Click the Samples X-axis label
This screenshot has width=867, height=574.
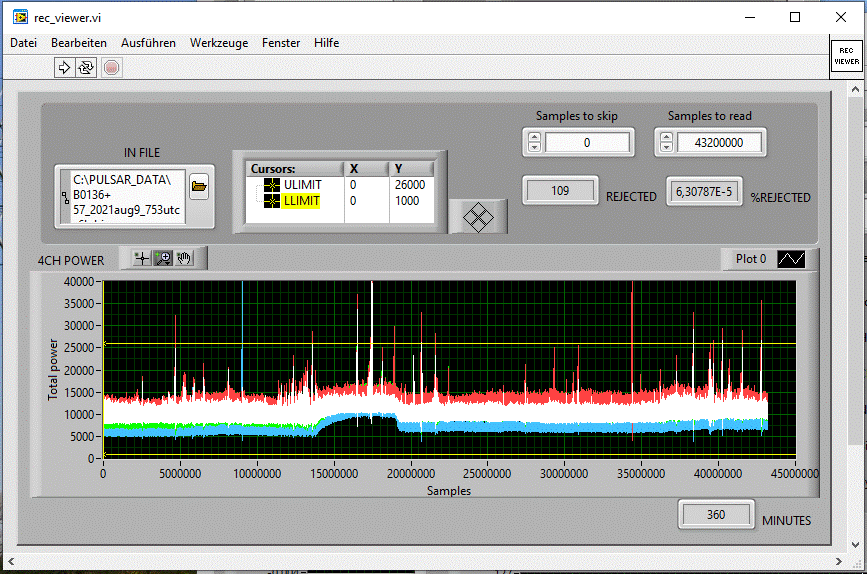tap(449, 490)
